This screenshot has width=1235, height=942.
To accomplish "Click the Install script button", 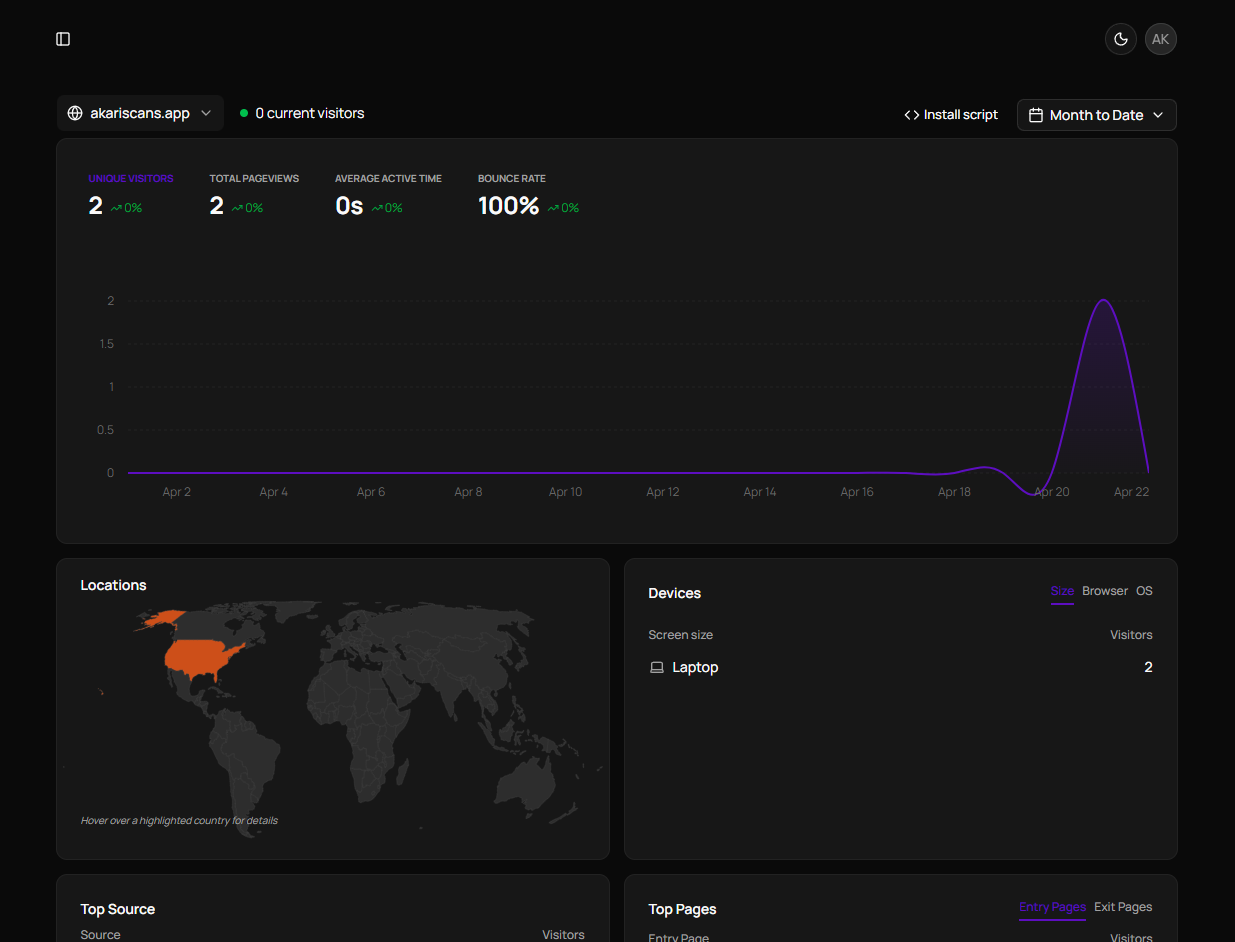I will (951, 115).
